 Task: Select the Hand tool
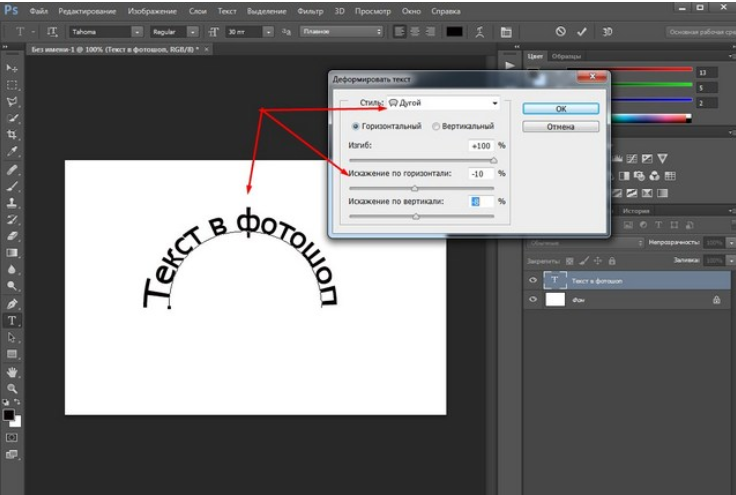coord(13,371)
